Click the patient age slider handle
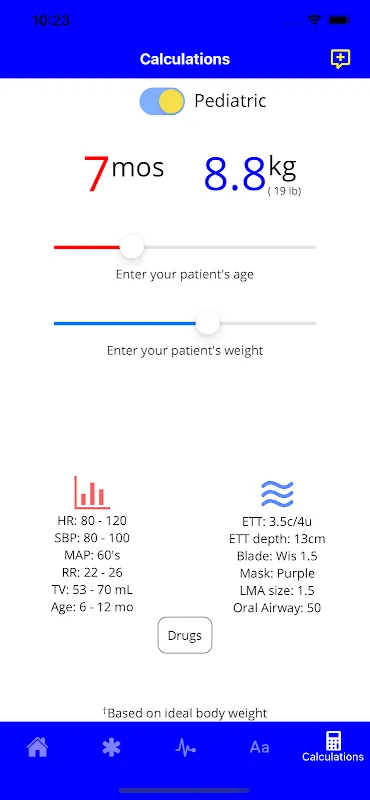The width and height of the screenshot is (370, 800). pyautogui.click(x=132, y=247)
